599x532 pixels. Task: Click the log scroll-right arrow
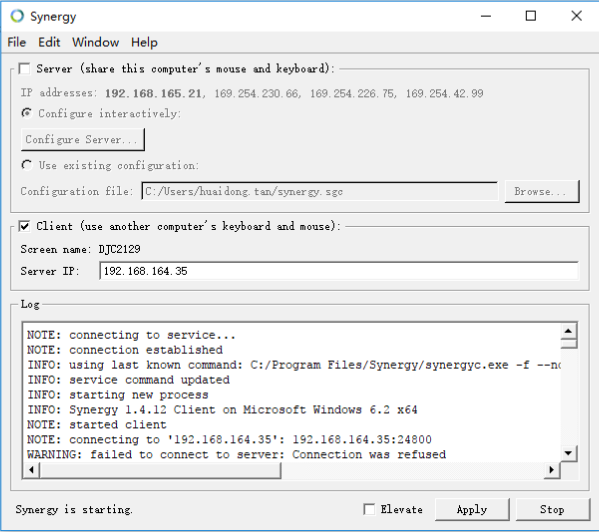(552, 470)
